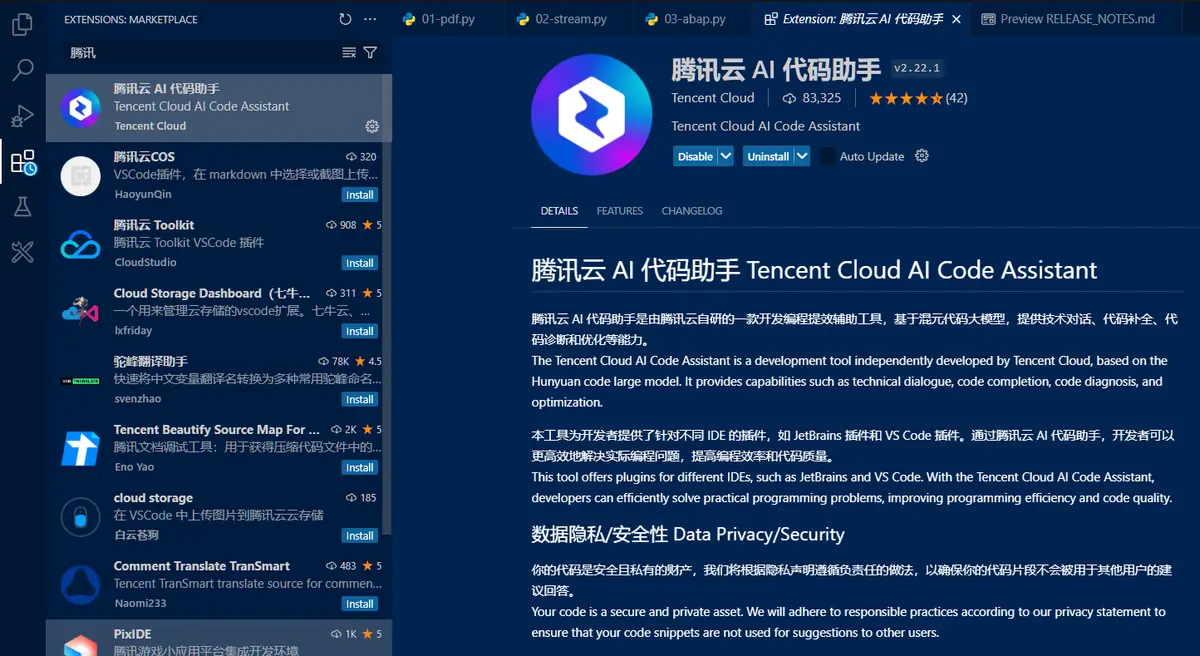Open extension settings gear beside Auto Update

tap(922, 156)
